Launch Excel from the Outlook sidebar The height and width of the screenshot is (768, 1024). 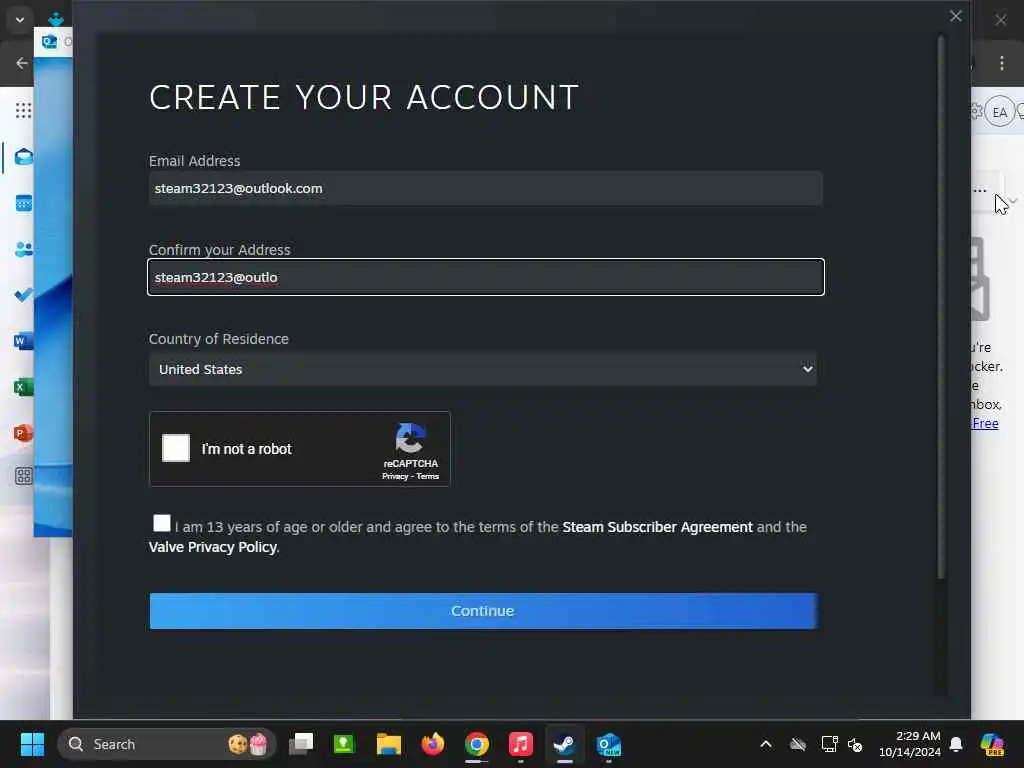[24, 387]
